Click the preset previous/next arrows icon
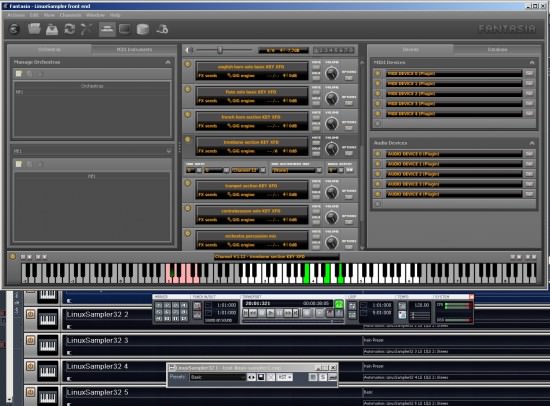 click(x=251, y=377)
